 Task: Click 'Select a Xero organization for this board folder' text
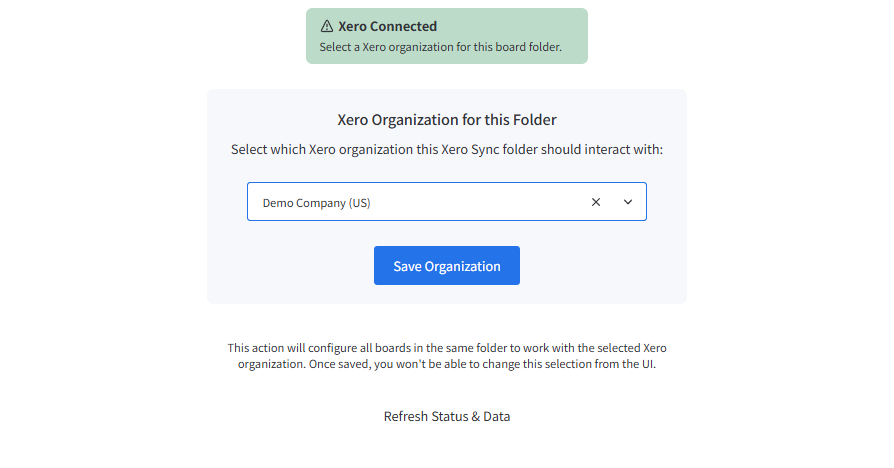(x=440, y=47)
